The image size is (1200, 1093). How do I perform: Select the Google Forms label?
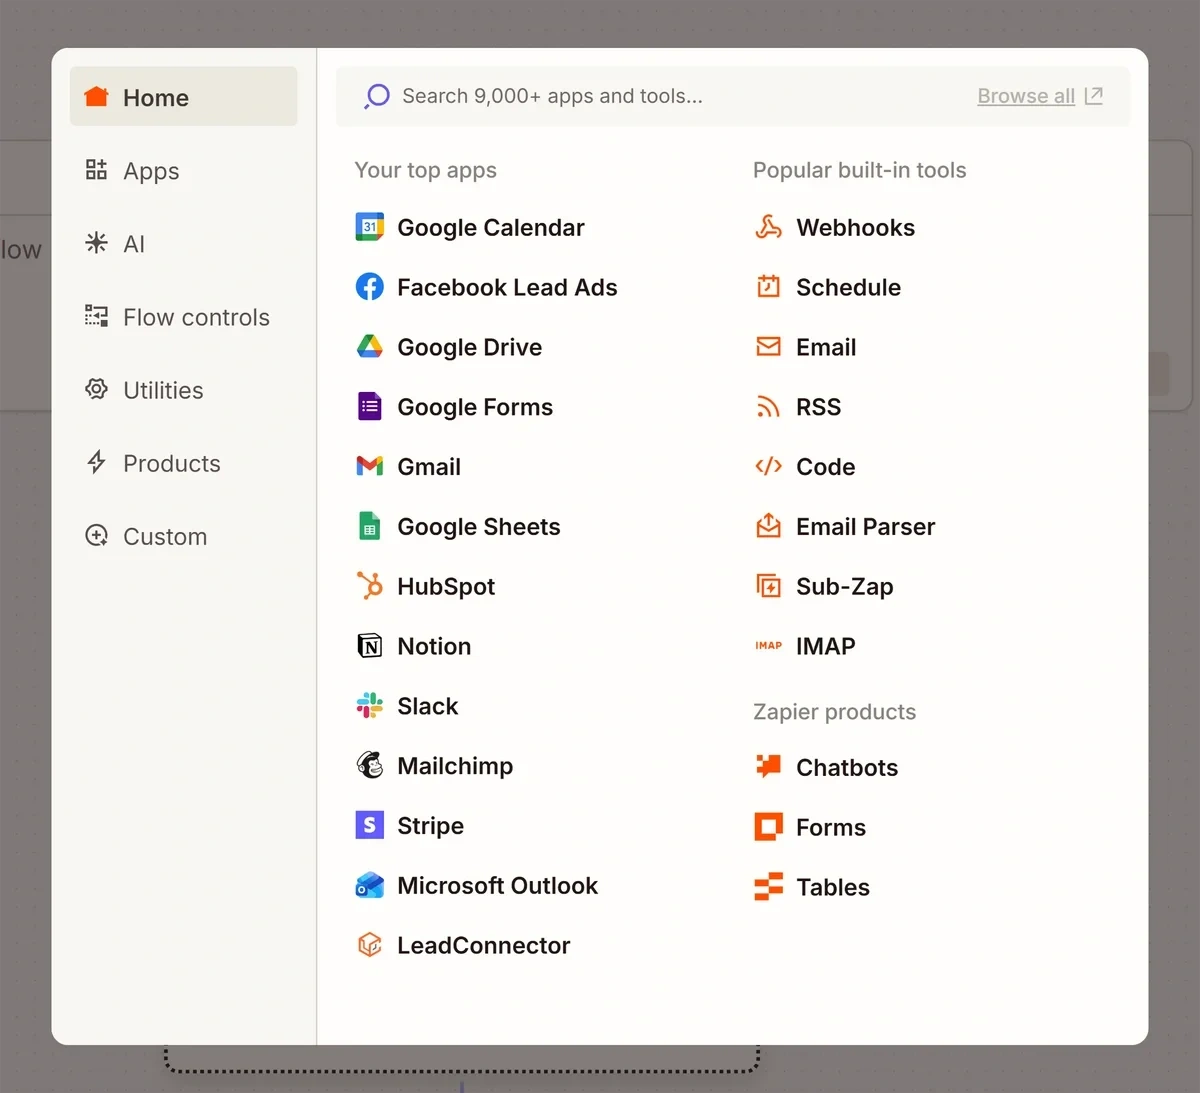click(x=475, y=407)
